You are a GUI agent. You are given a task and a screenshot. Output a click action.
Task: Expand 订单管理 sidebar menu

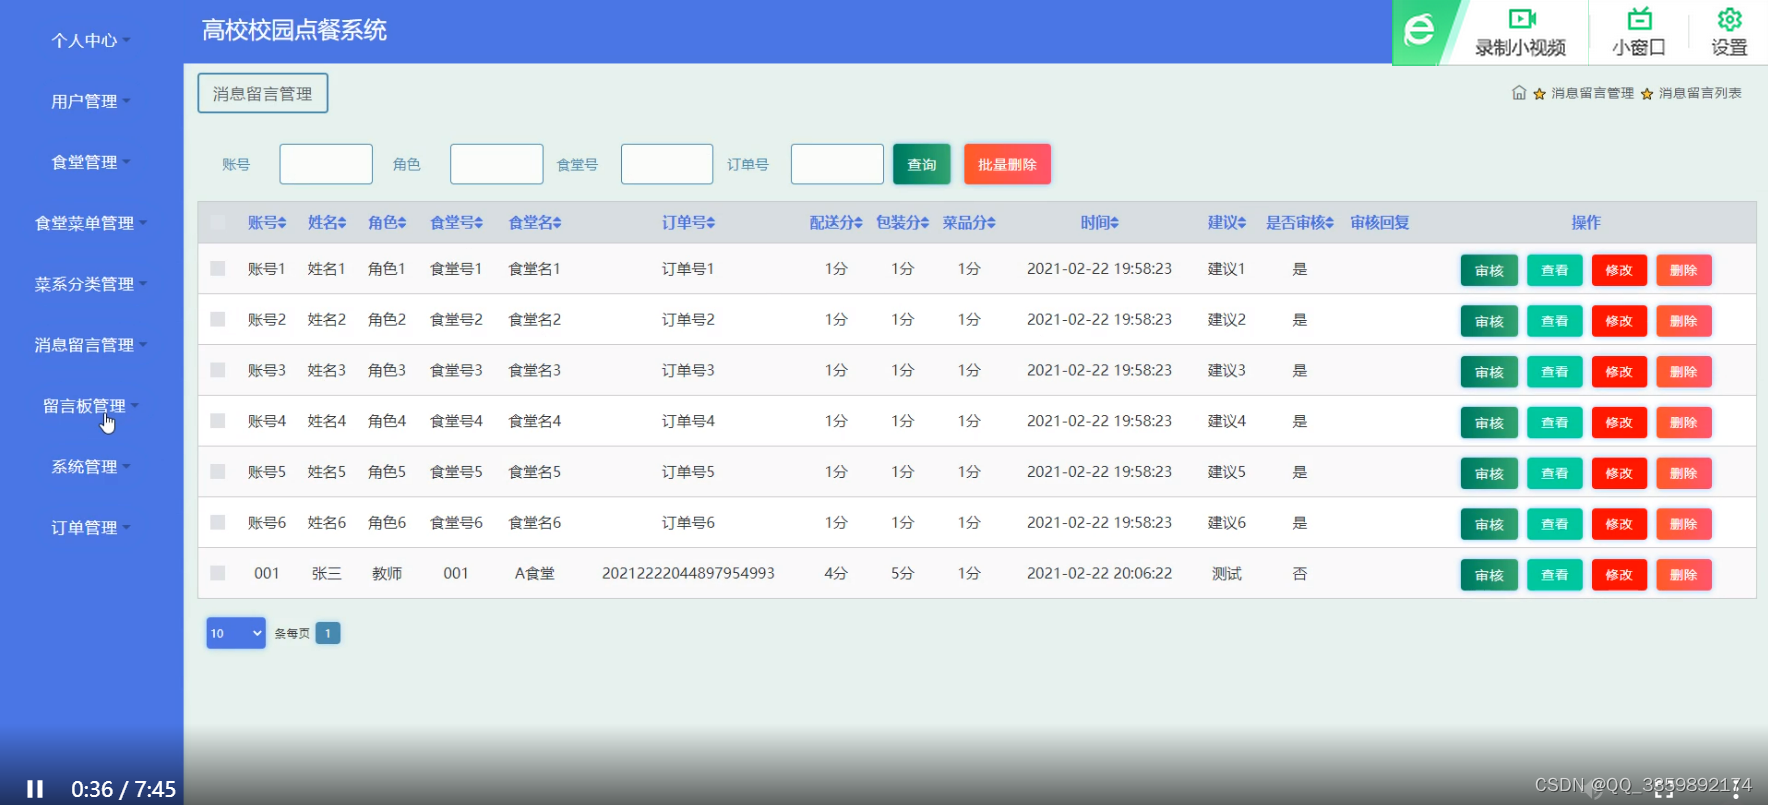pos(90,528)
